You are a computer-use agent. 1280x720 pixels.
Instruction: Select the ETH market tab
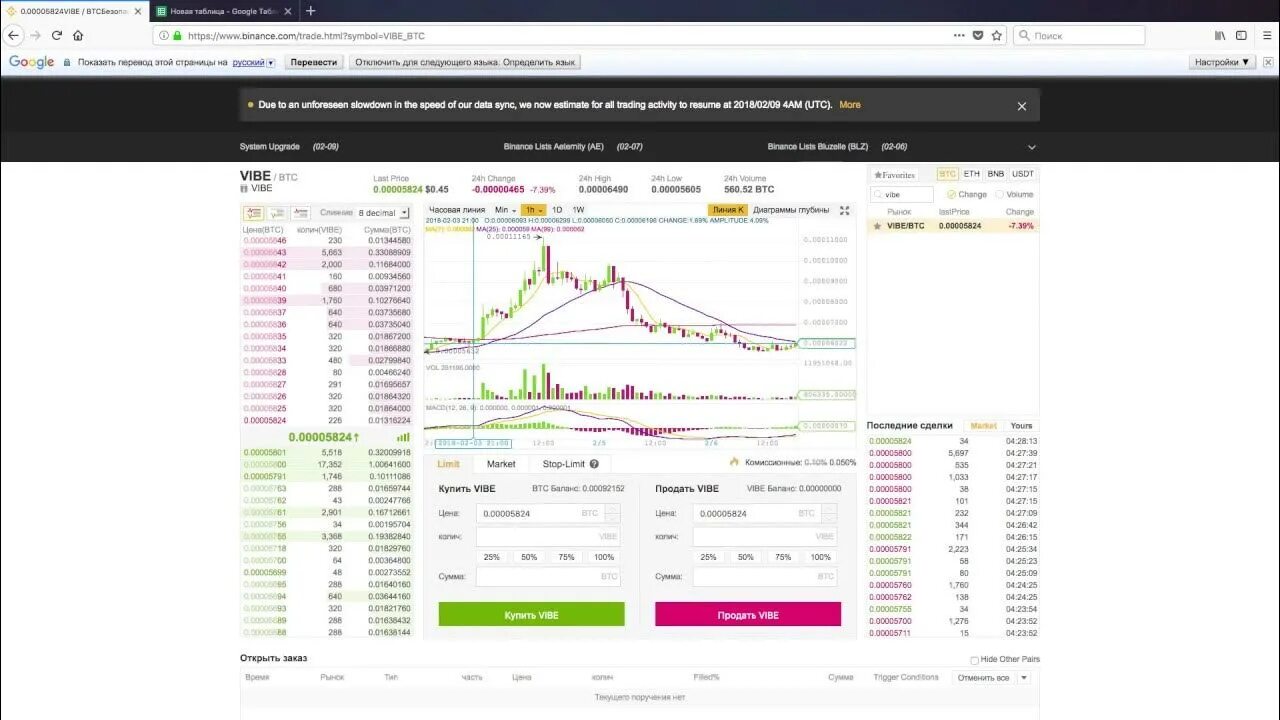972,174
